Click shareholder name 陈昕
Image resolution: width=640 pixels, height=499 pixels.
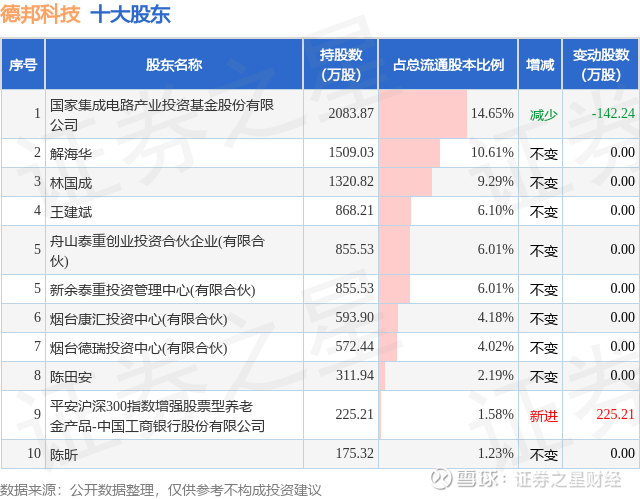[x=64, y=454]
